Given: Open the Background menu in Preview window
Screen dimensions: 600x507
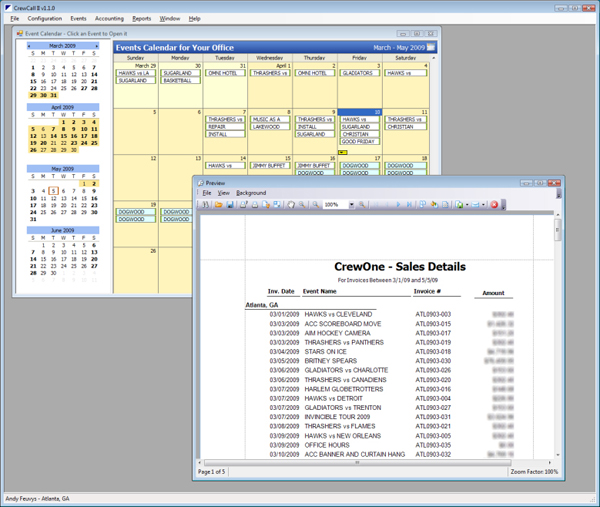Looking at the screenshot, I should click(251, 193).
